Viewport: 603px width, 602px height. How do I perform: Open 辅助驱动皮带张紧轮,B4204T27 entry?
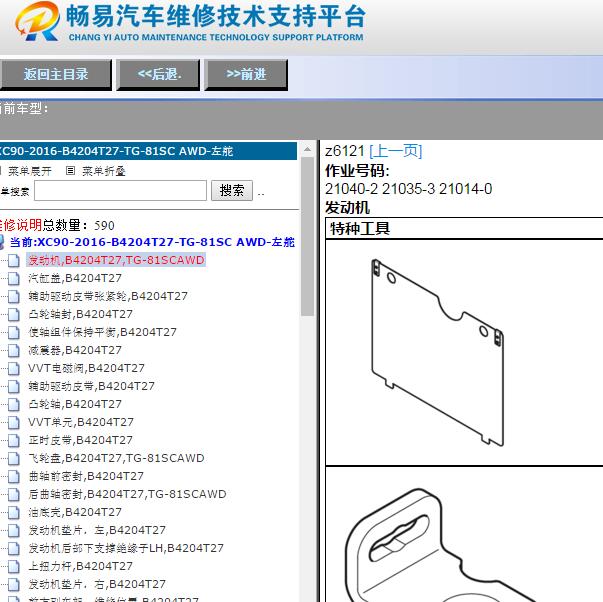pos(108,296)
